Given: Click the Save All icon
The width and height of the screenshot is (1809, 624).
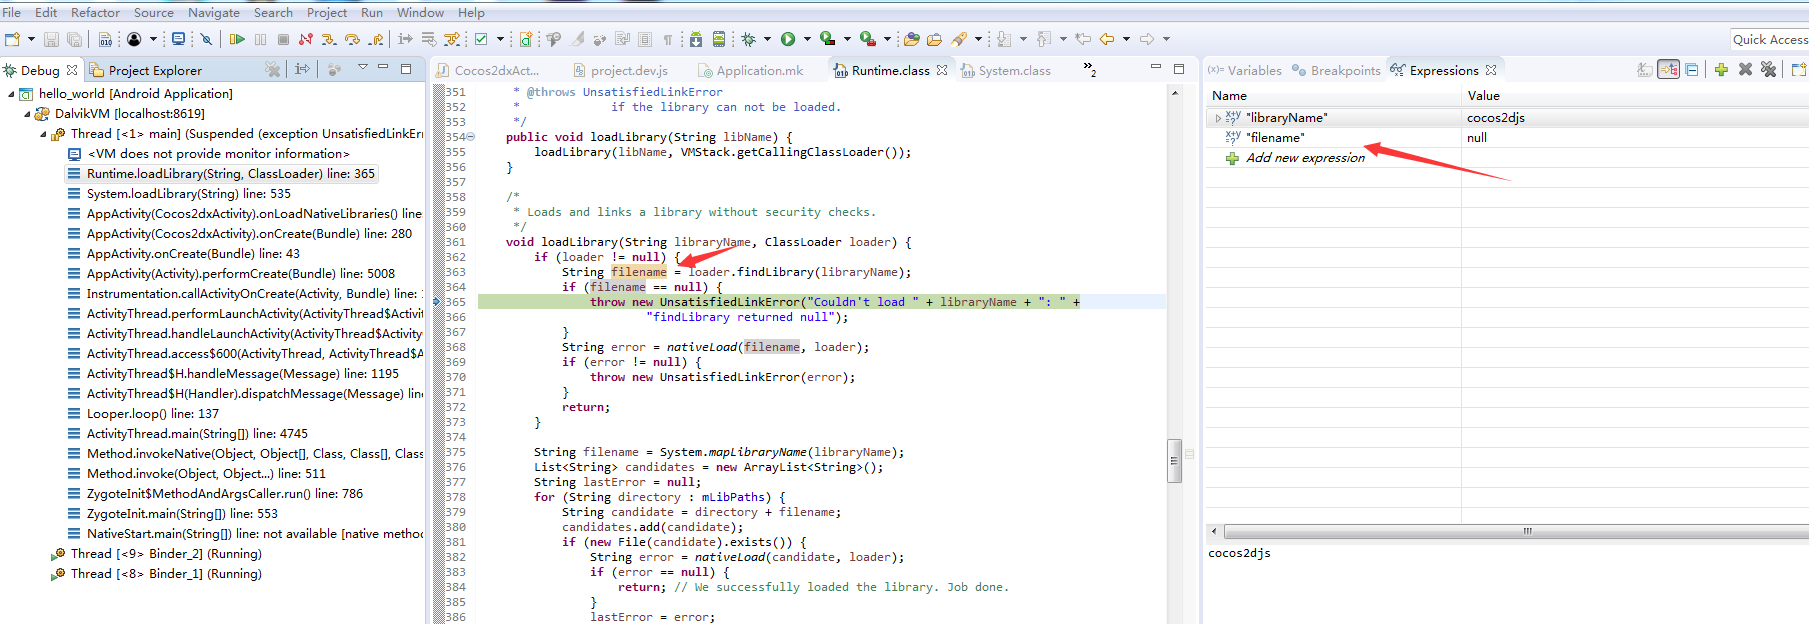Looking at the screenshot, I should coord(74,39).
